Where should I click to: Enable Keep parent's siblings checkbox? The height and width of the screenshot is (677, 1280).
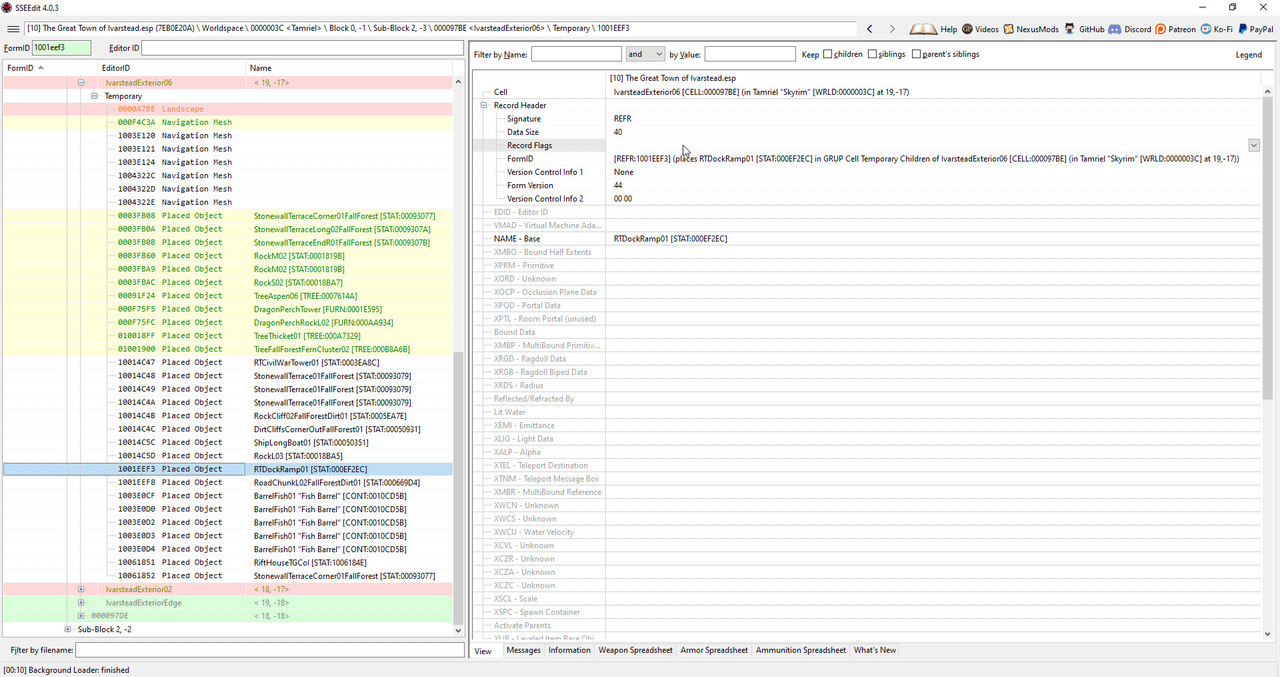pos(916,54)
